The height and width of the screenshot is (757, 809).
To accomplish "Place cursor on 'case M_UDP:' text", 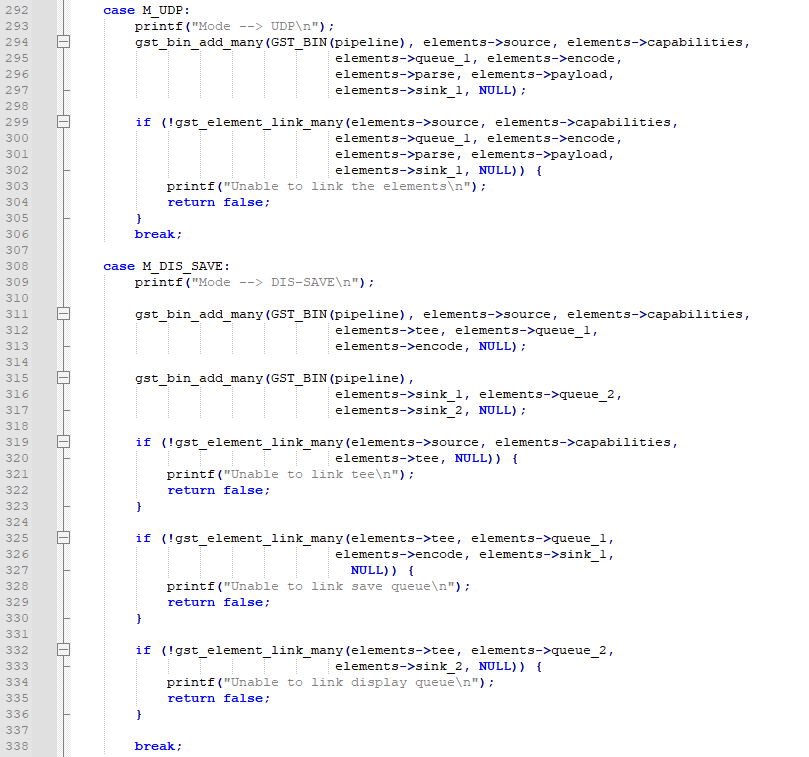I will click(147, 10).
